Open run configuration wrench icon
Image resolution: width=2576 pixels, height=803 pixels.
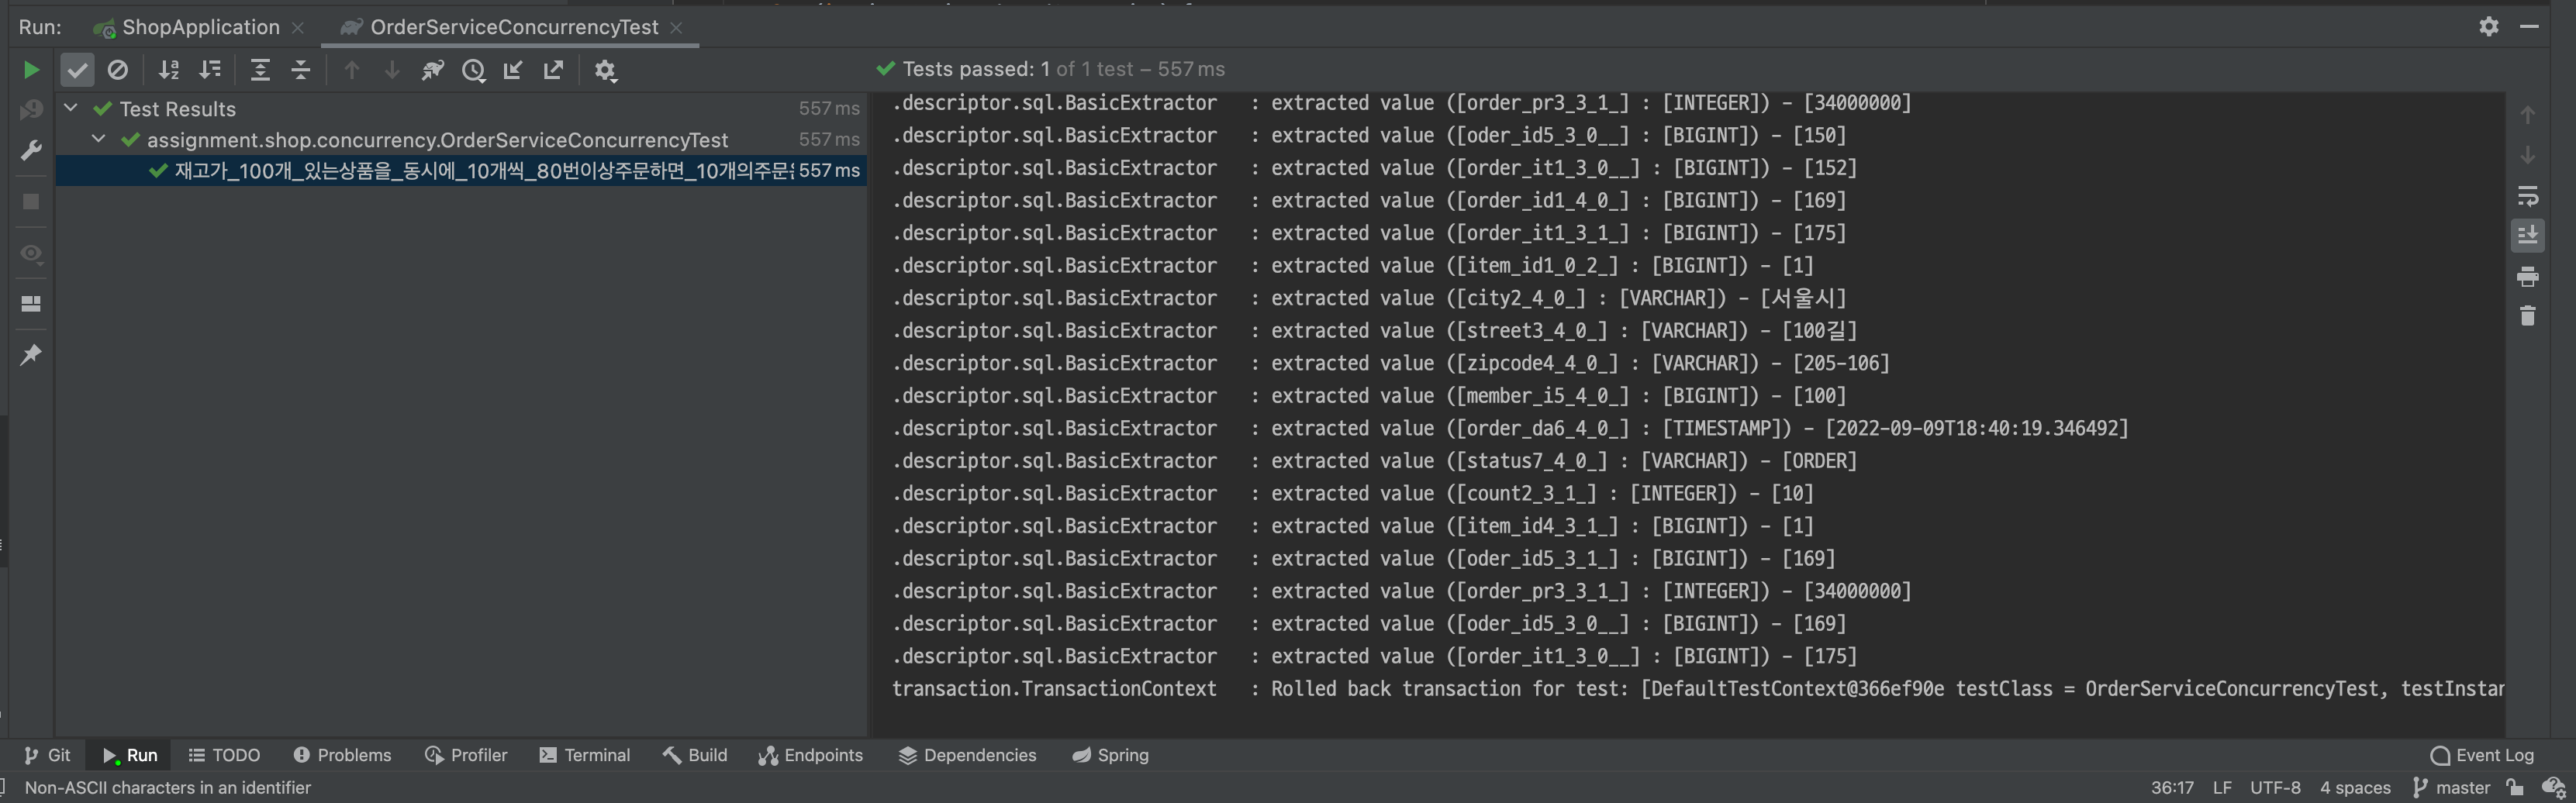(x=31, y=150)
